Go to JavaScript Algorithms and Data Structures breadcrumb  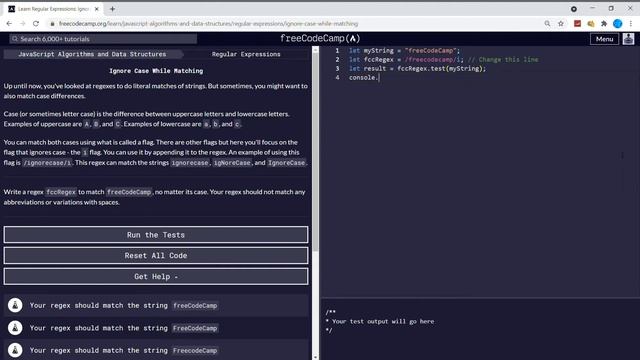point(92,54)
